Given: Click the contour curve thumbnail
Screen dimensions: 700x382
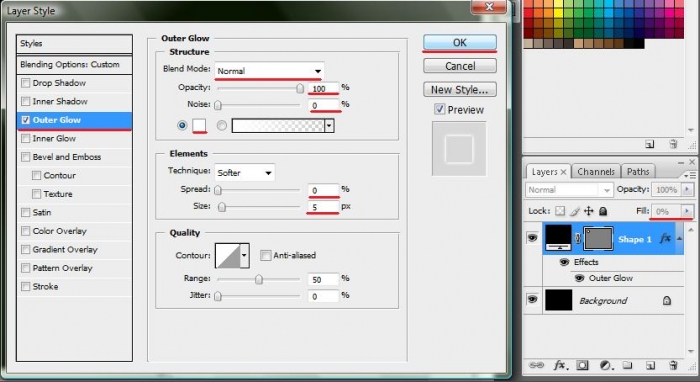Looking at the screenshot, I should [227, 255].
